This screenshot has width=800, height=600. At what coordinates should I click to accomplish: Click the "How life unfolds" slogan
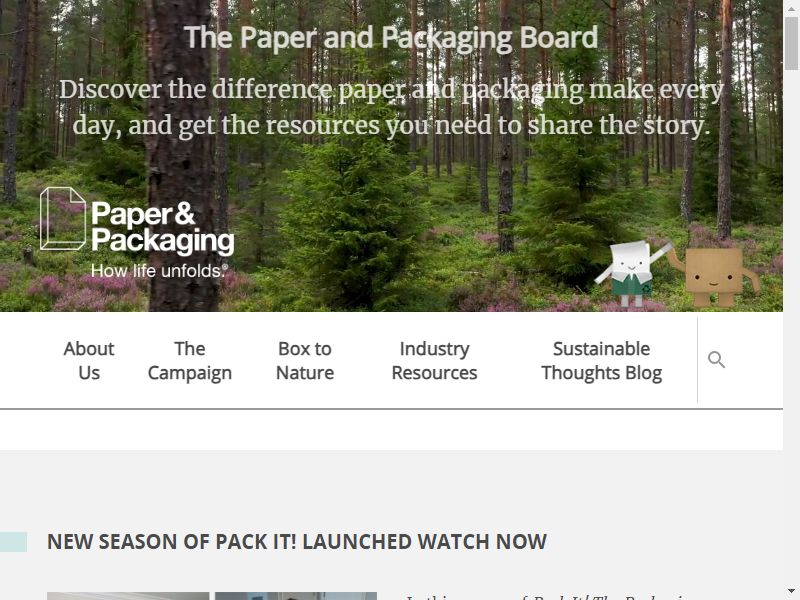point(159,270)
